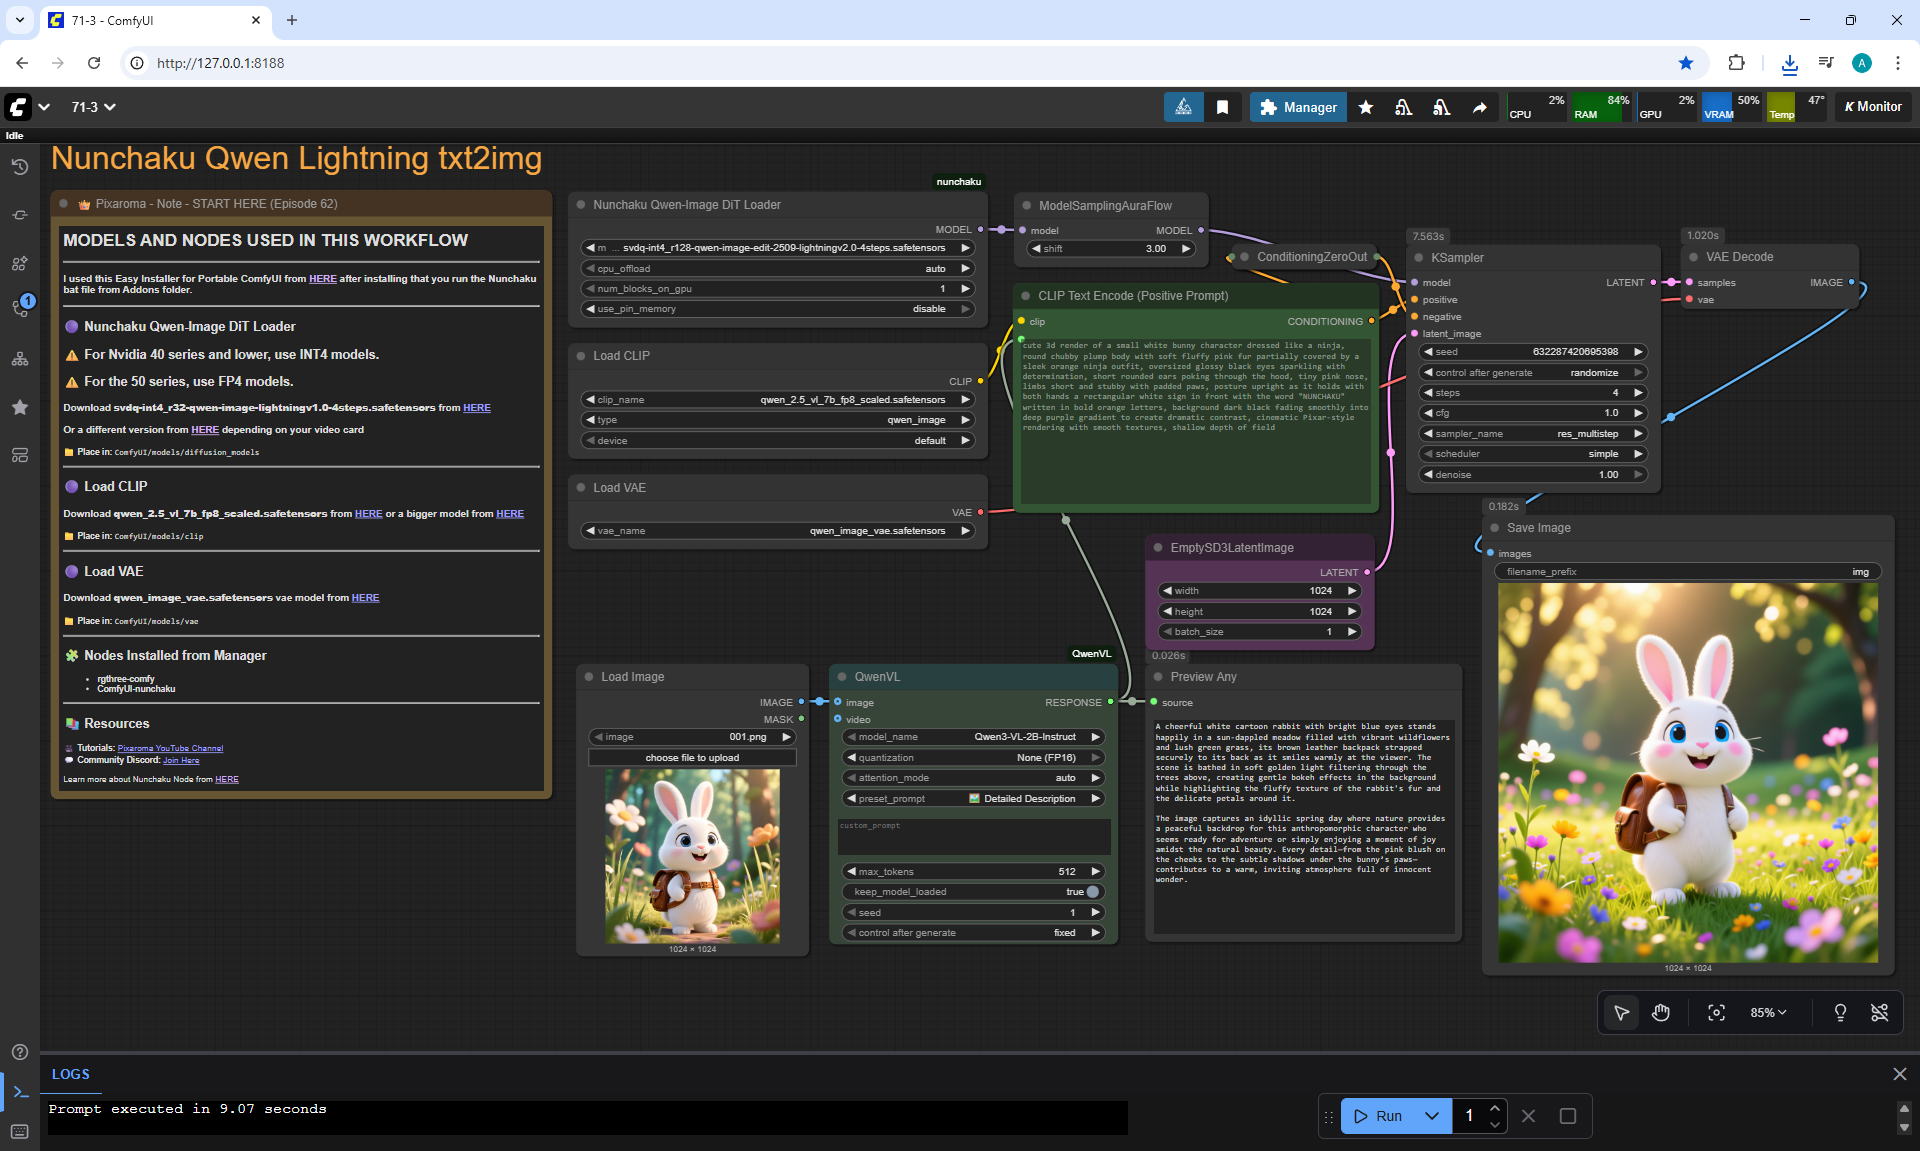This screenshot has height=1151, width=1920.
Task: Open the 85% zoom dropdown
Action: [1767, 1013]
